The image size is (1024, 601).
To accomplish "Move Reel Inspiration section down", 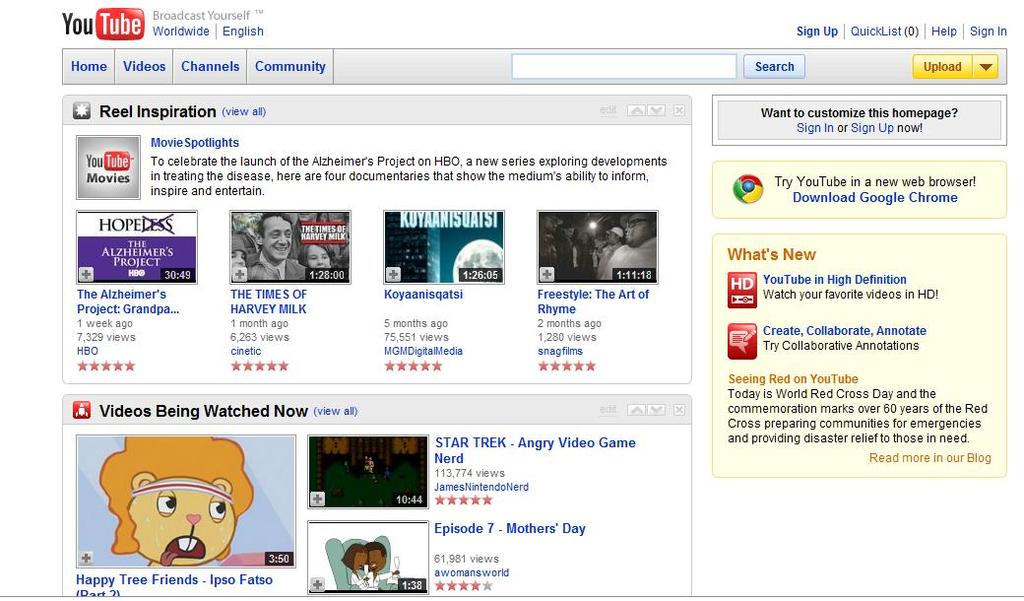I will (x=656, y=110).
